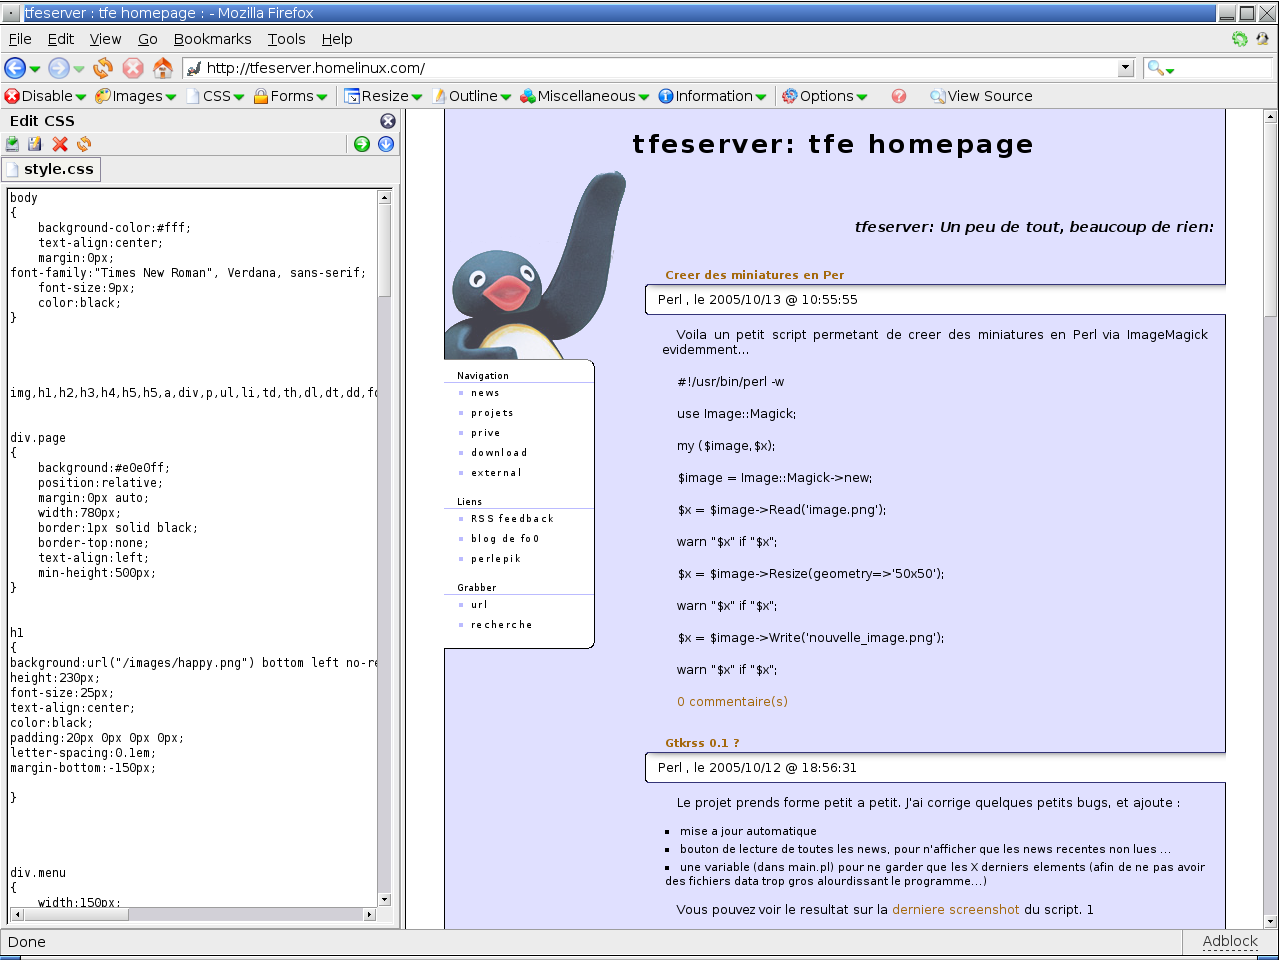Image resolution: width=1280 pixels, height=960 pixels.
Task: Open the search engine selector dropdown
Action: 1160,68
